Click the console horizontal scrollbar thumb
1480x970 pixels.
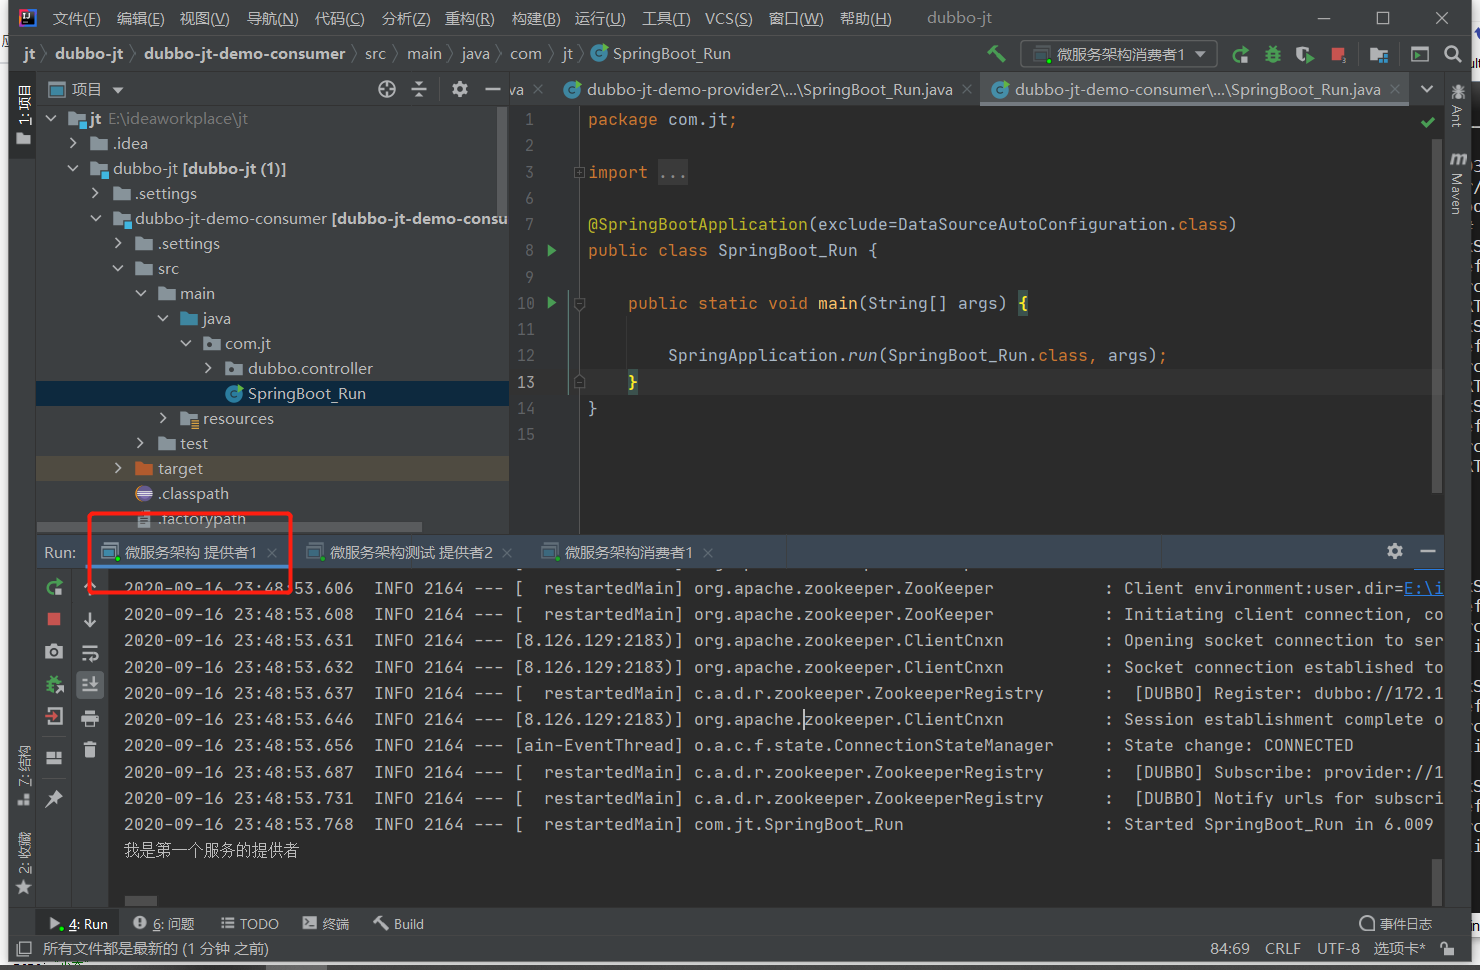140,901
